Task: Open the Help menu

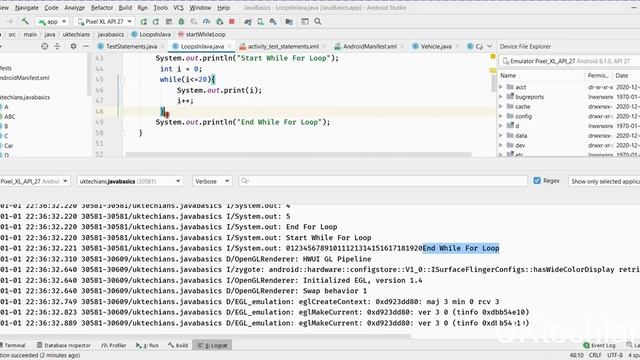Action: click(x=223, y=7)
